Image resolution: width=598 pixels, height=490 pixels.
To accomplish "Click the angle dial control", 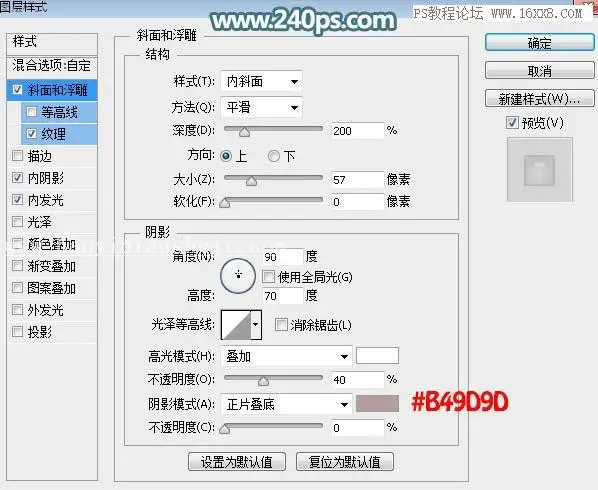I will pyautogui.click(x=238, y=276).
